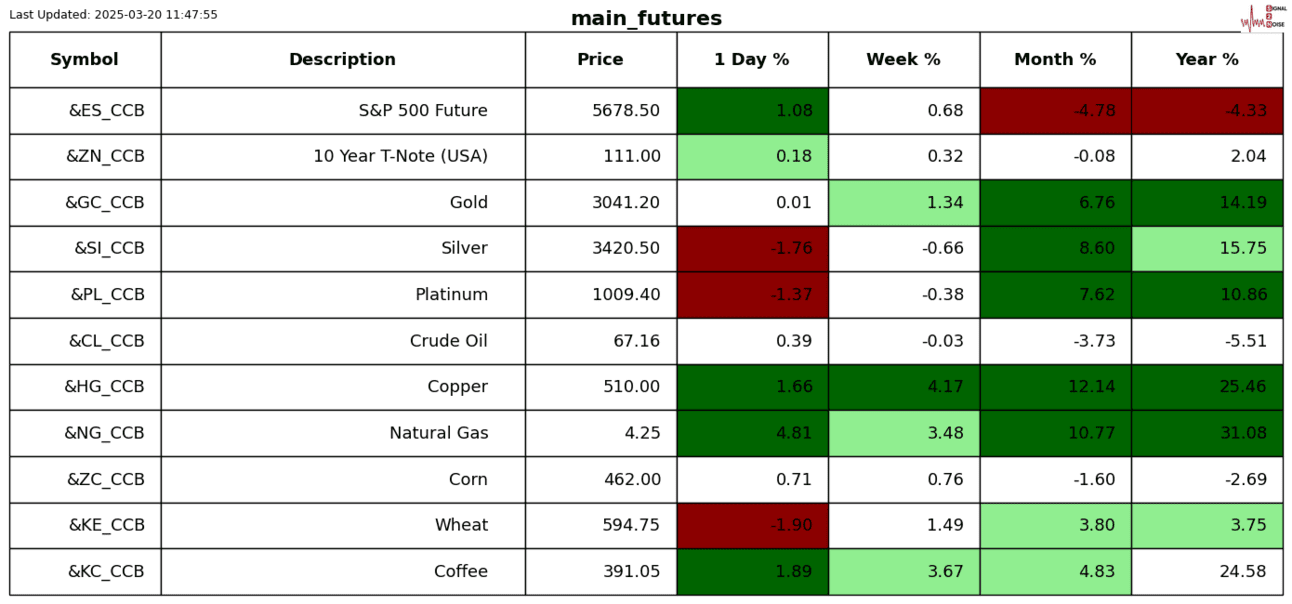The width and height of the screenshot is (1292, 604).
Task: Click the Last Updated timestamp text
Action: coord(113,15)
